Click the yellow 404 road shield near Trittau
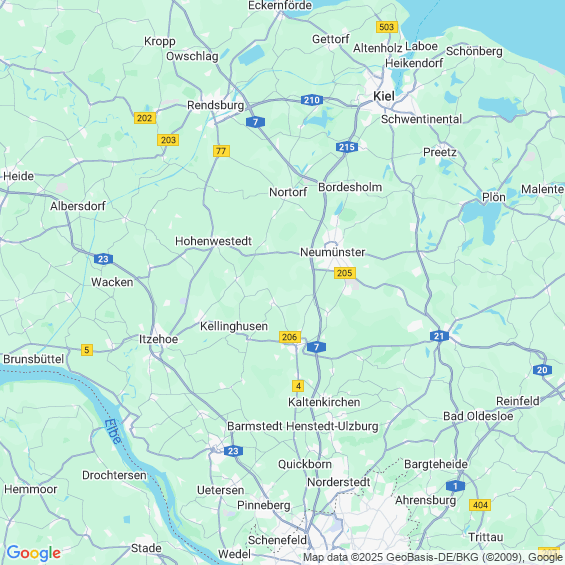 (480, 505)
